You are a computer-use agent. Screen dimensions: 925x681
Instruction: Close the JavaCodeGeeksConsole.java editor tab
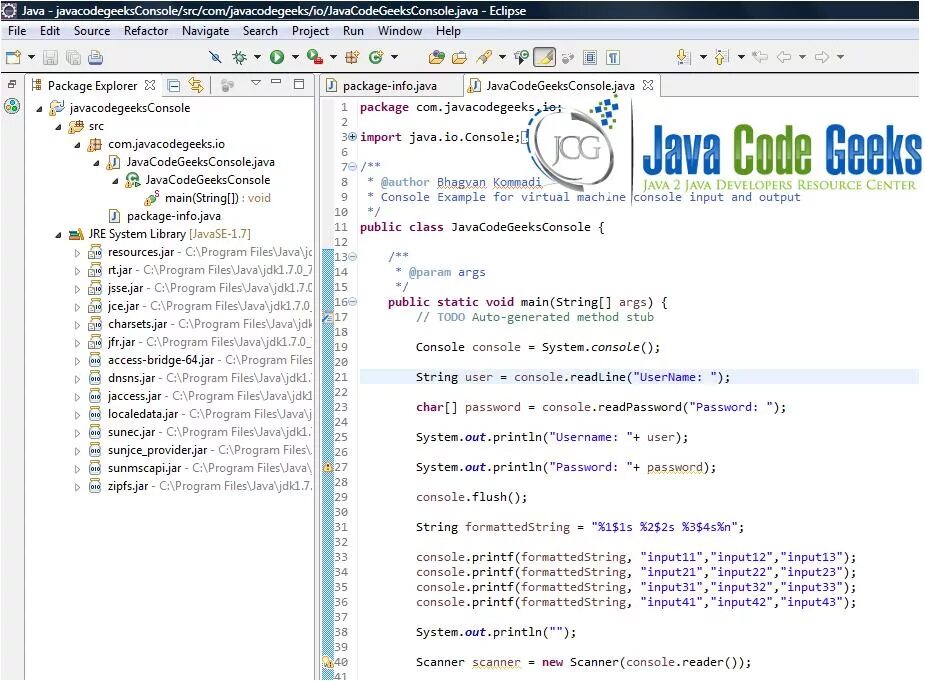648,85
